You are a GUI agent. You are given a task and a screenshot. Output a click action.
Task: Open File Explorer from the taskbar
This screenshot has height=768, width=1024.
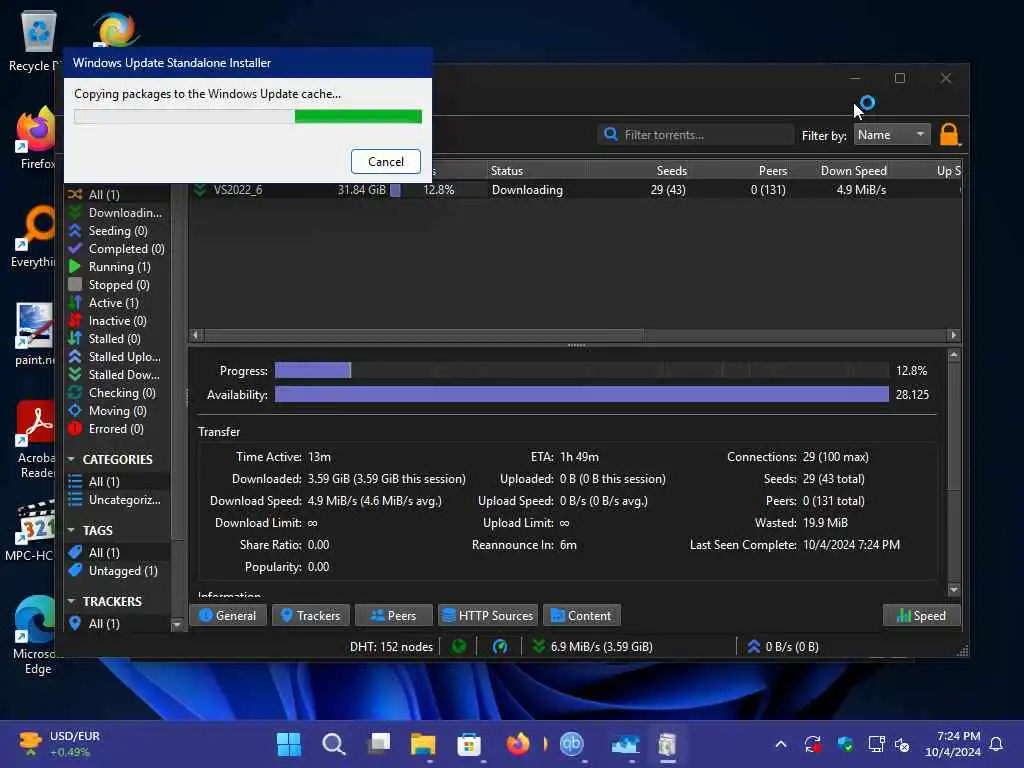[x=423, y=744]
